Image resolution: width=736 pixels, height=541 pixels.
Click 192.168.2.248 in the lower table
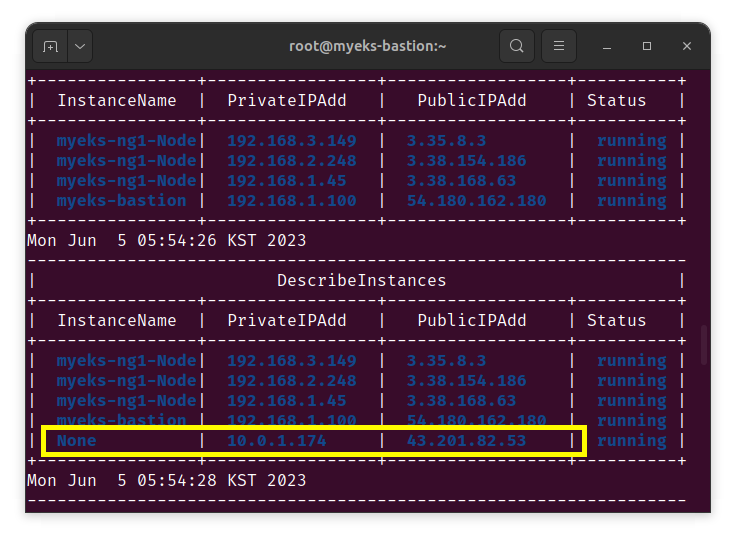pos(291,381)
